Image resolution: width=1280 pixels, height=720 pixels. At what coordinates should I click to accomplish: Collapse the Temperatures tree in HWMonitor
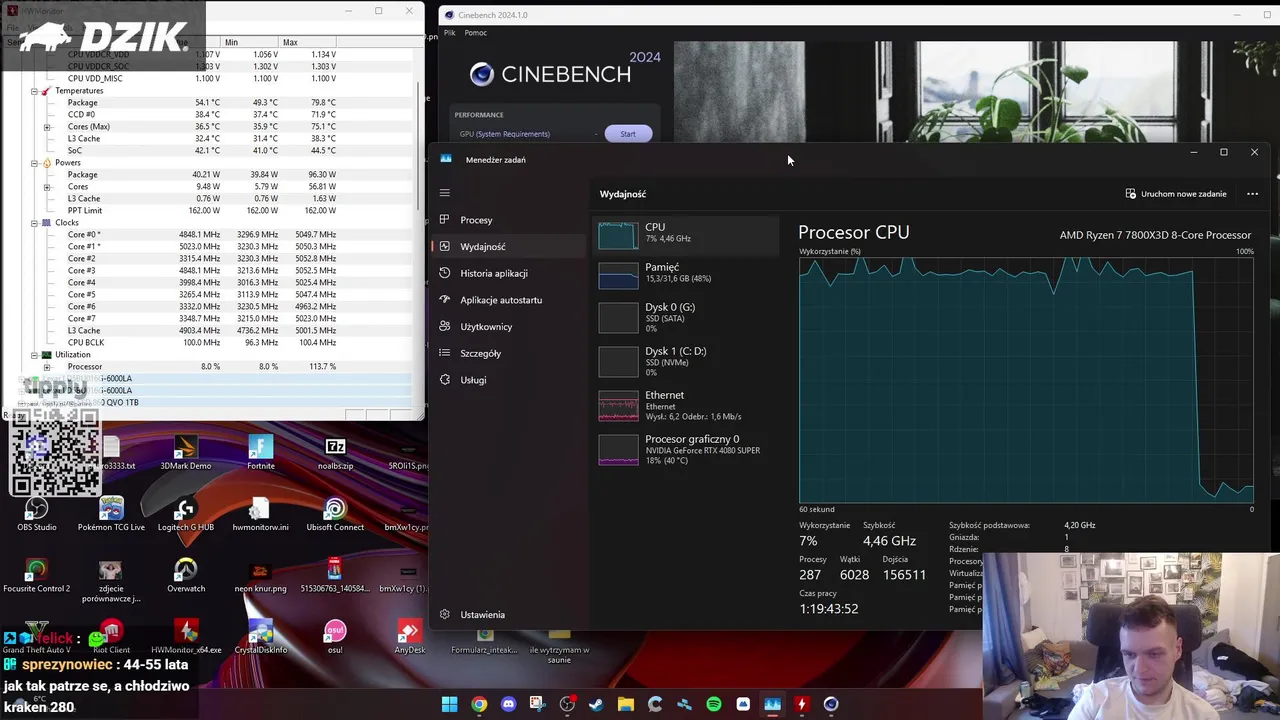[34, 91]
